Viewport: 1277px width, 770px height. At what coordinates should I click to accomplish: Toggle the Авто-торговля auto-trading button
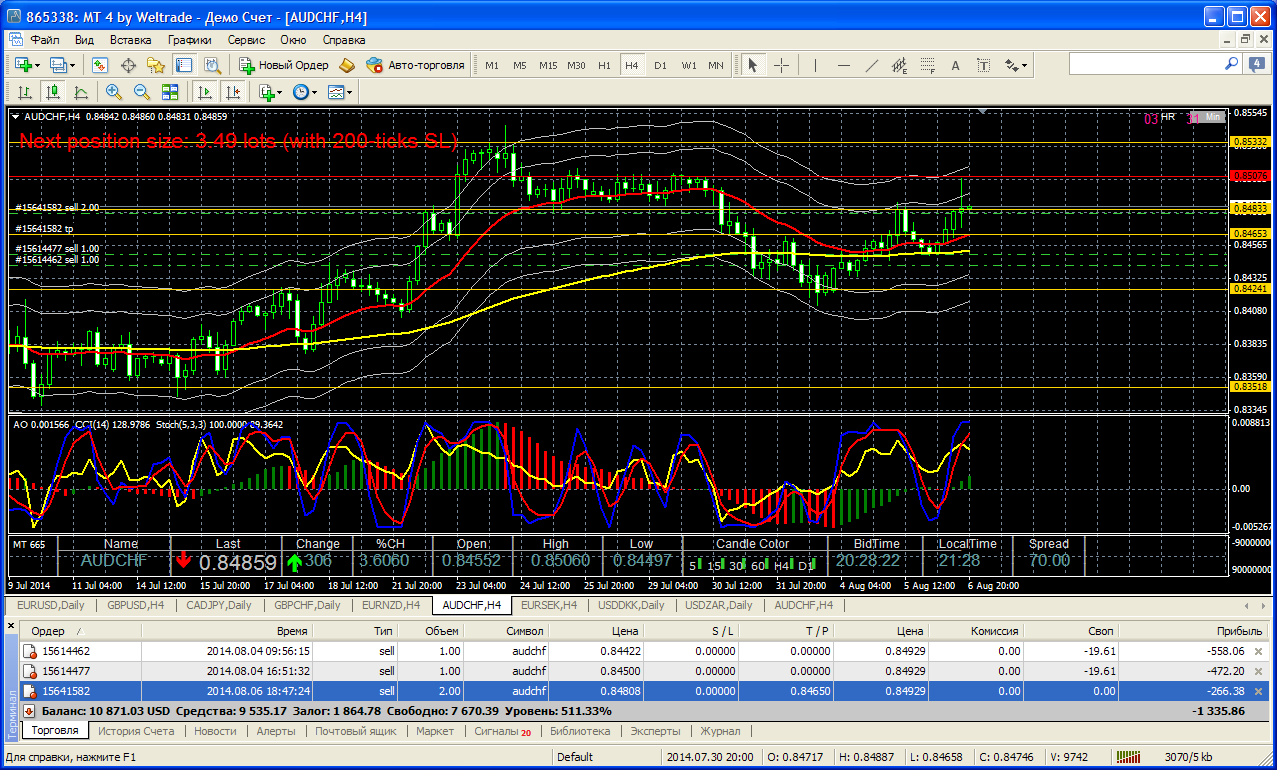[x=415, y=65]
